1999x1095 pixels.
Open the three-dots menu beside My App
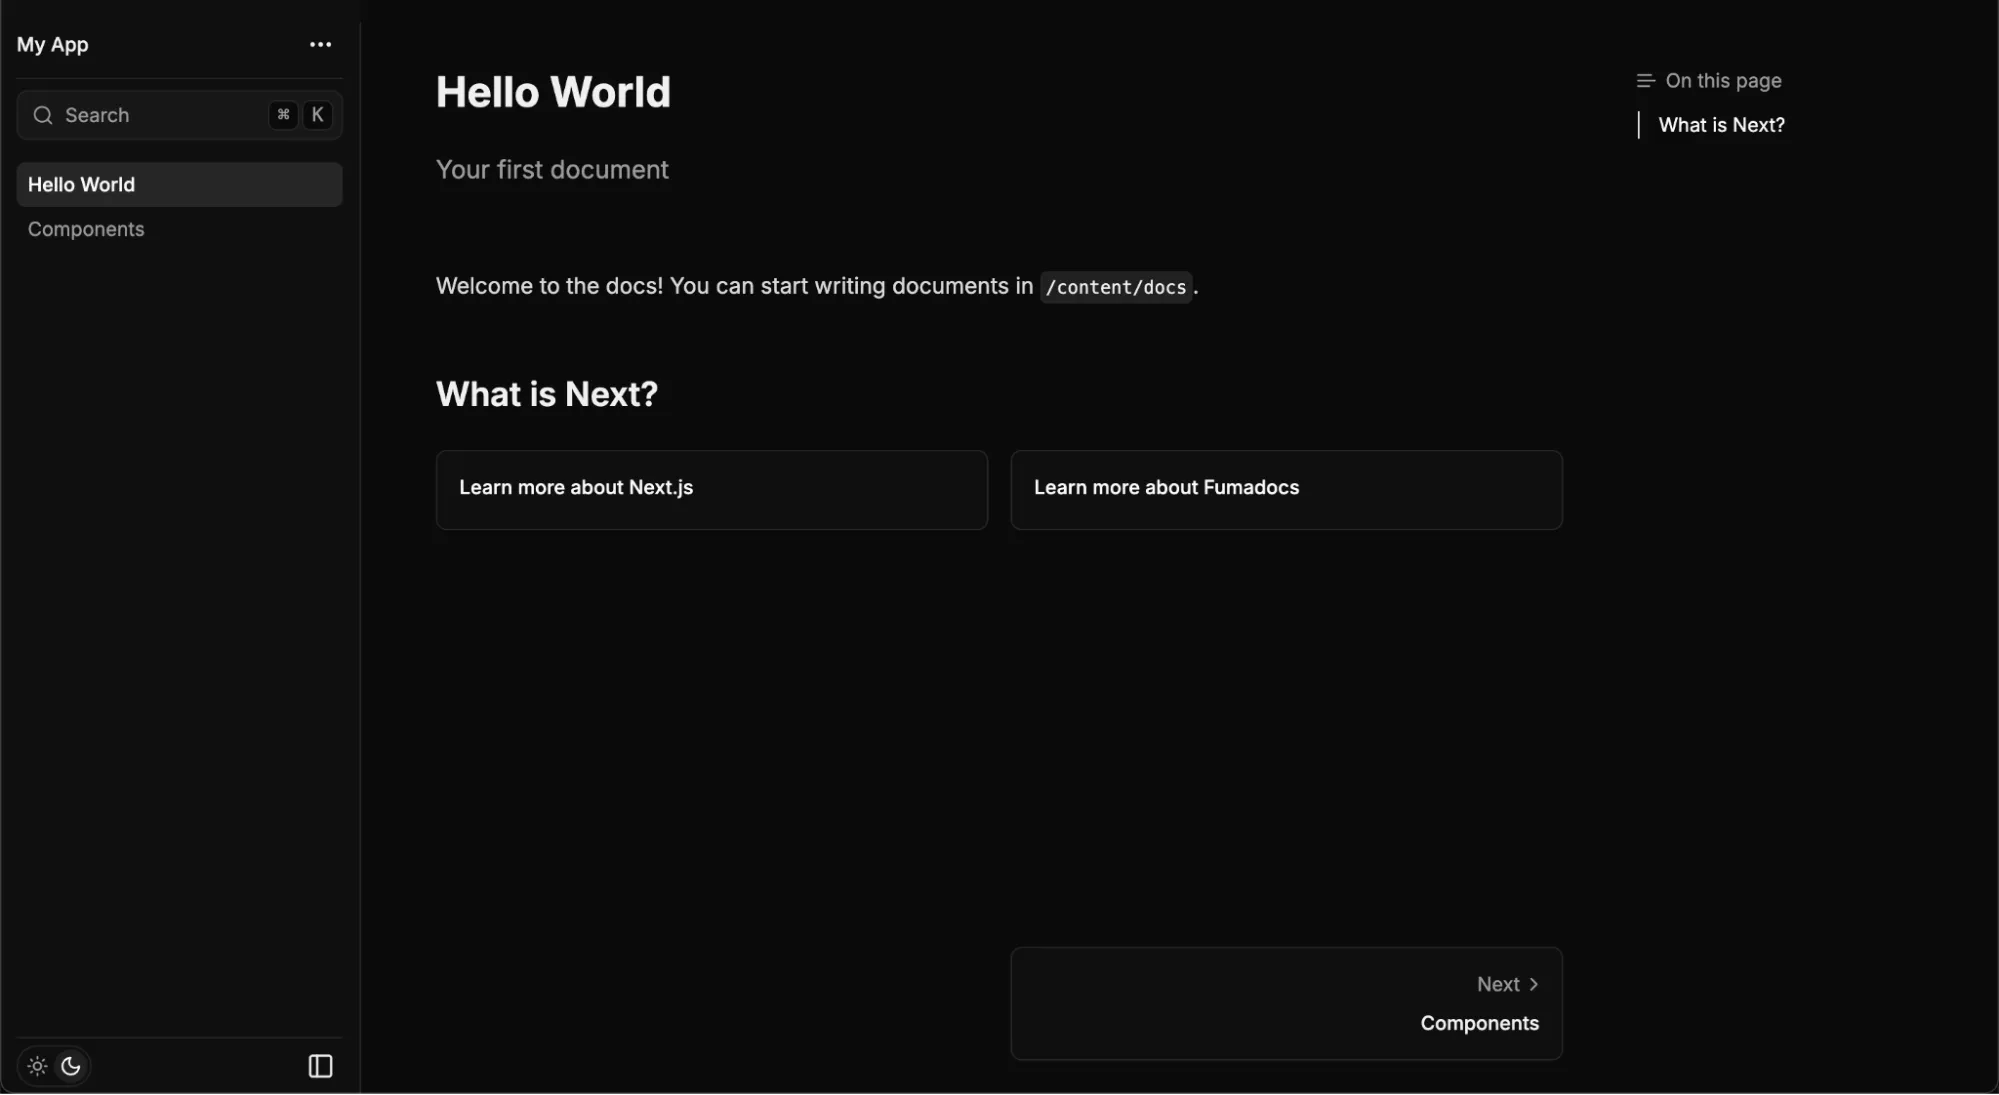(320, 44)
